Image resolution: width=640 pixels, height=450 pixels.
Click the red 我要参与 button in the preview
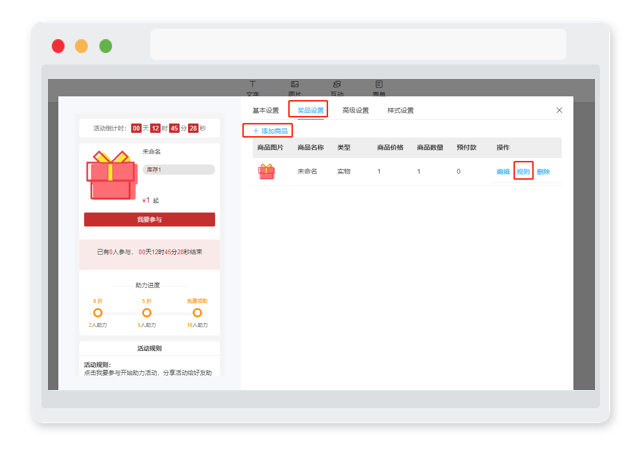149,219
